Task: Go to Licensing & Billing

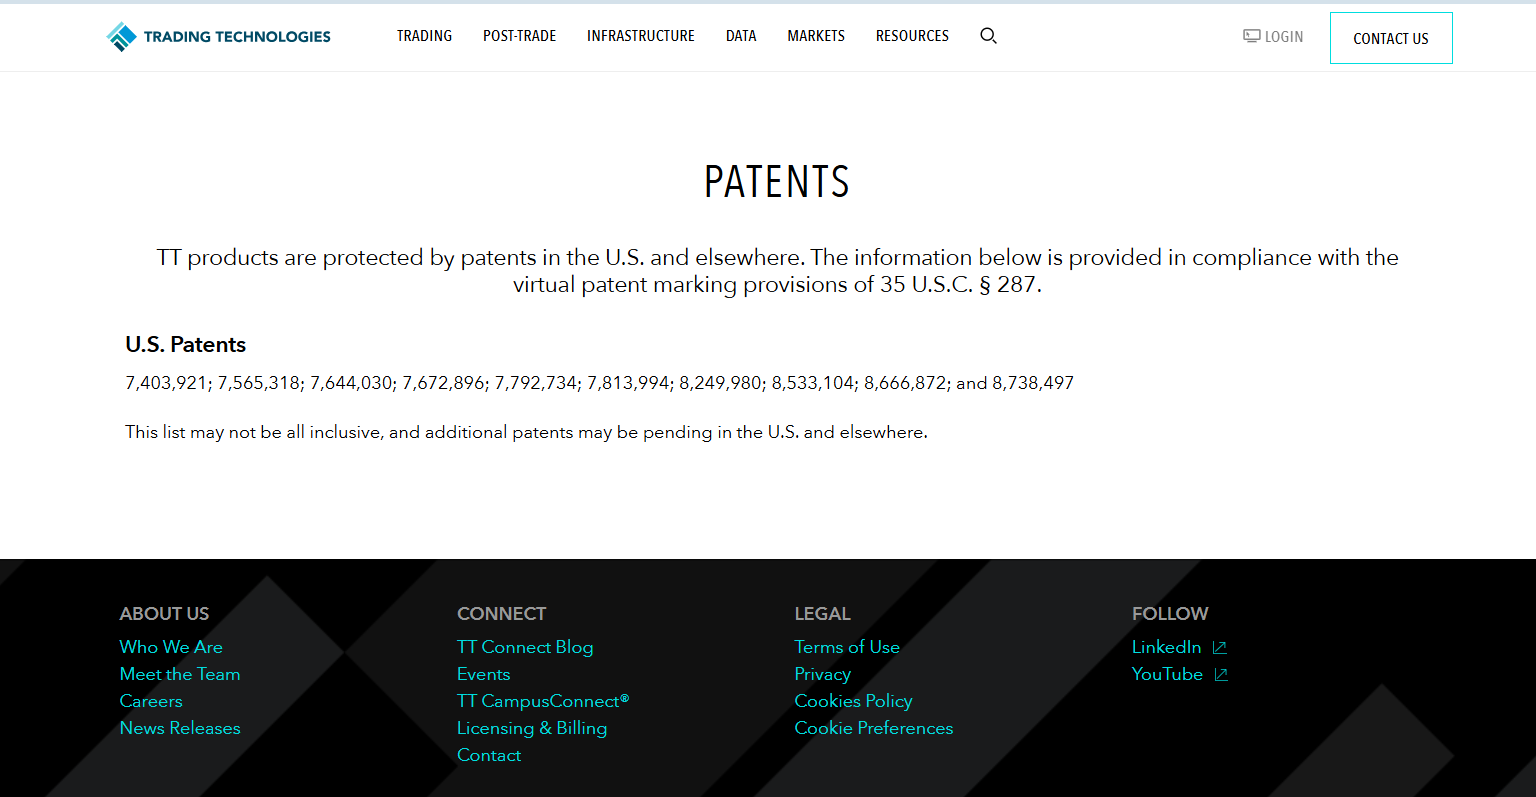Action: 532,728
